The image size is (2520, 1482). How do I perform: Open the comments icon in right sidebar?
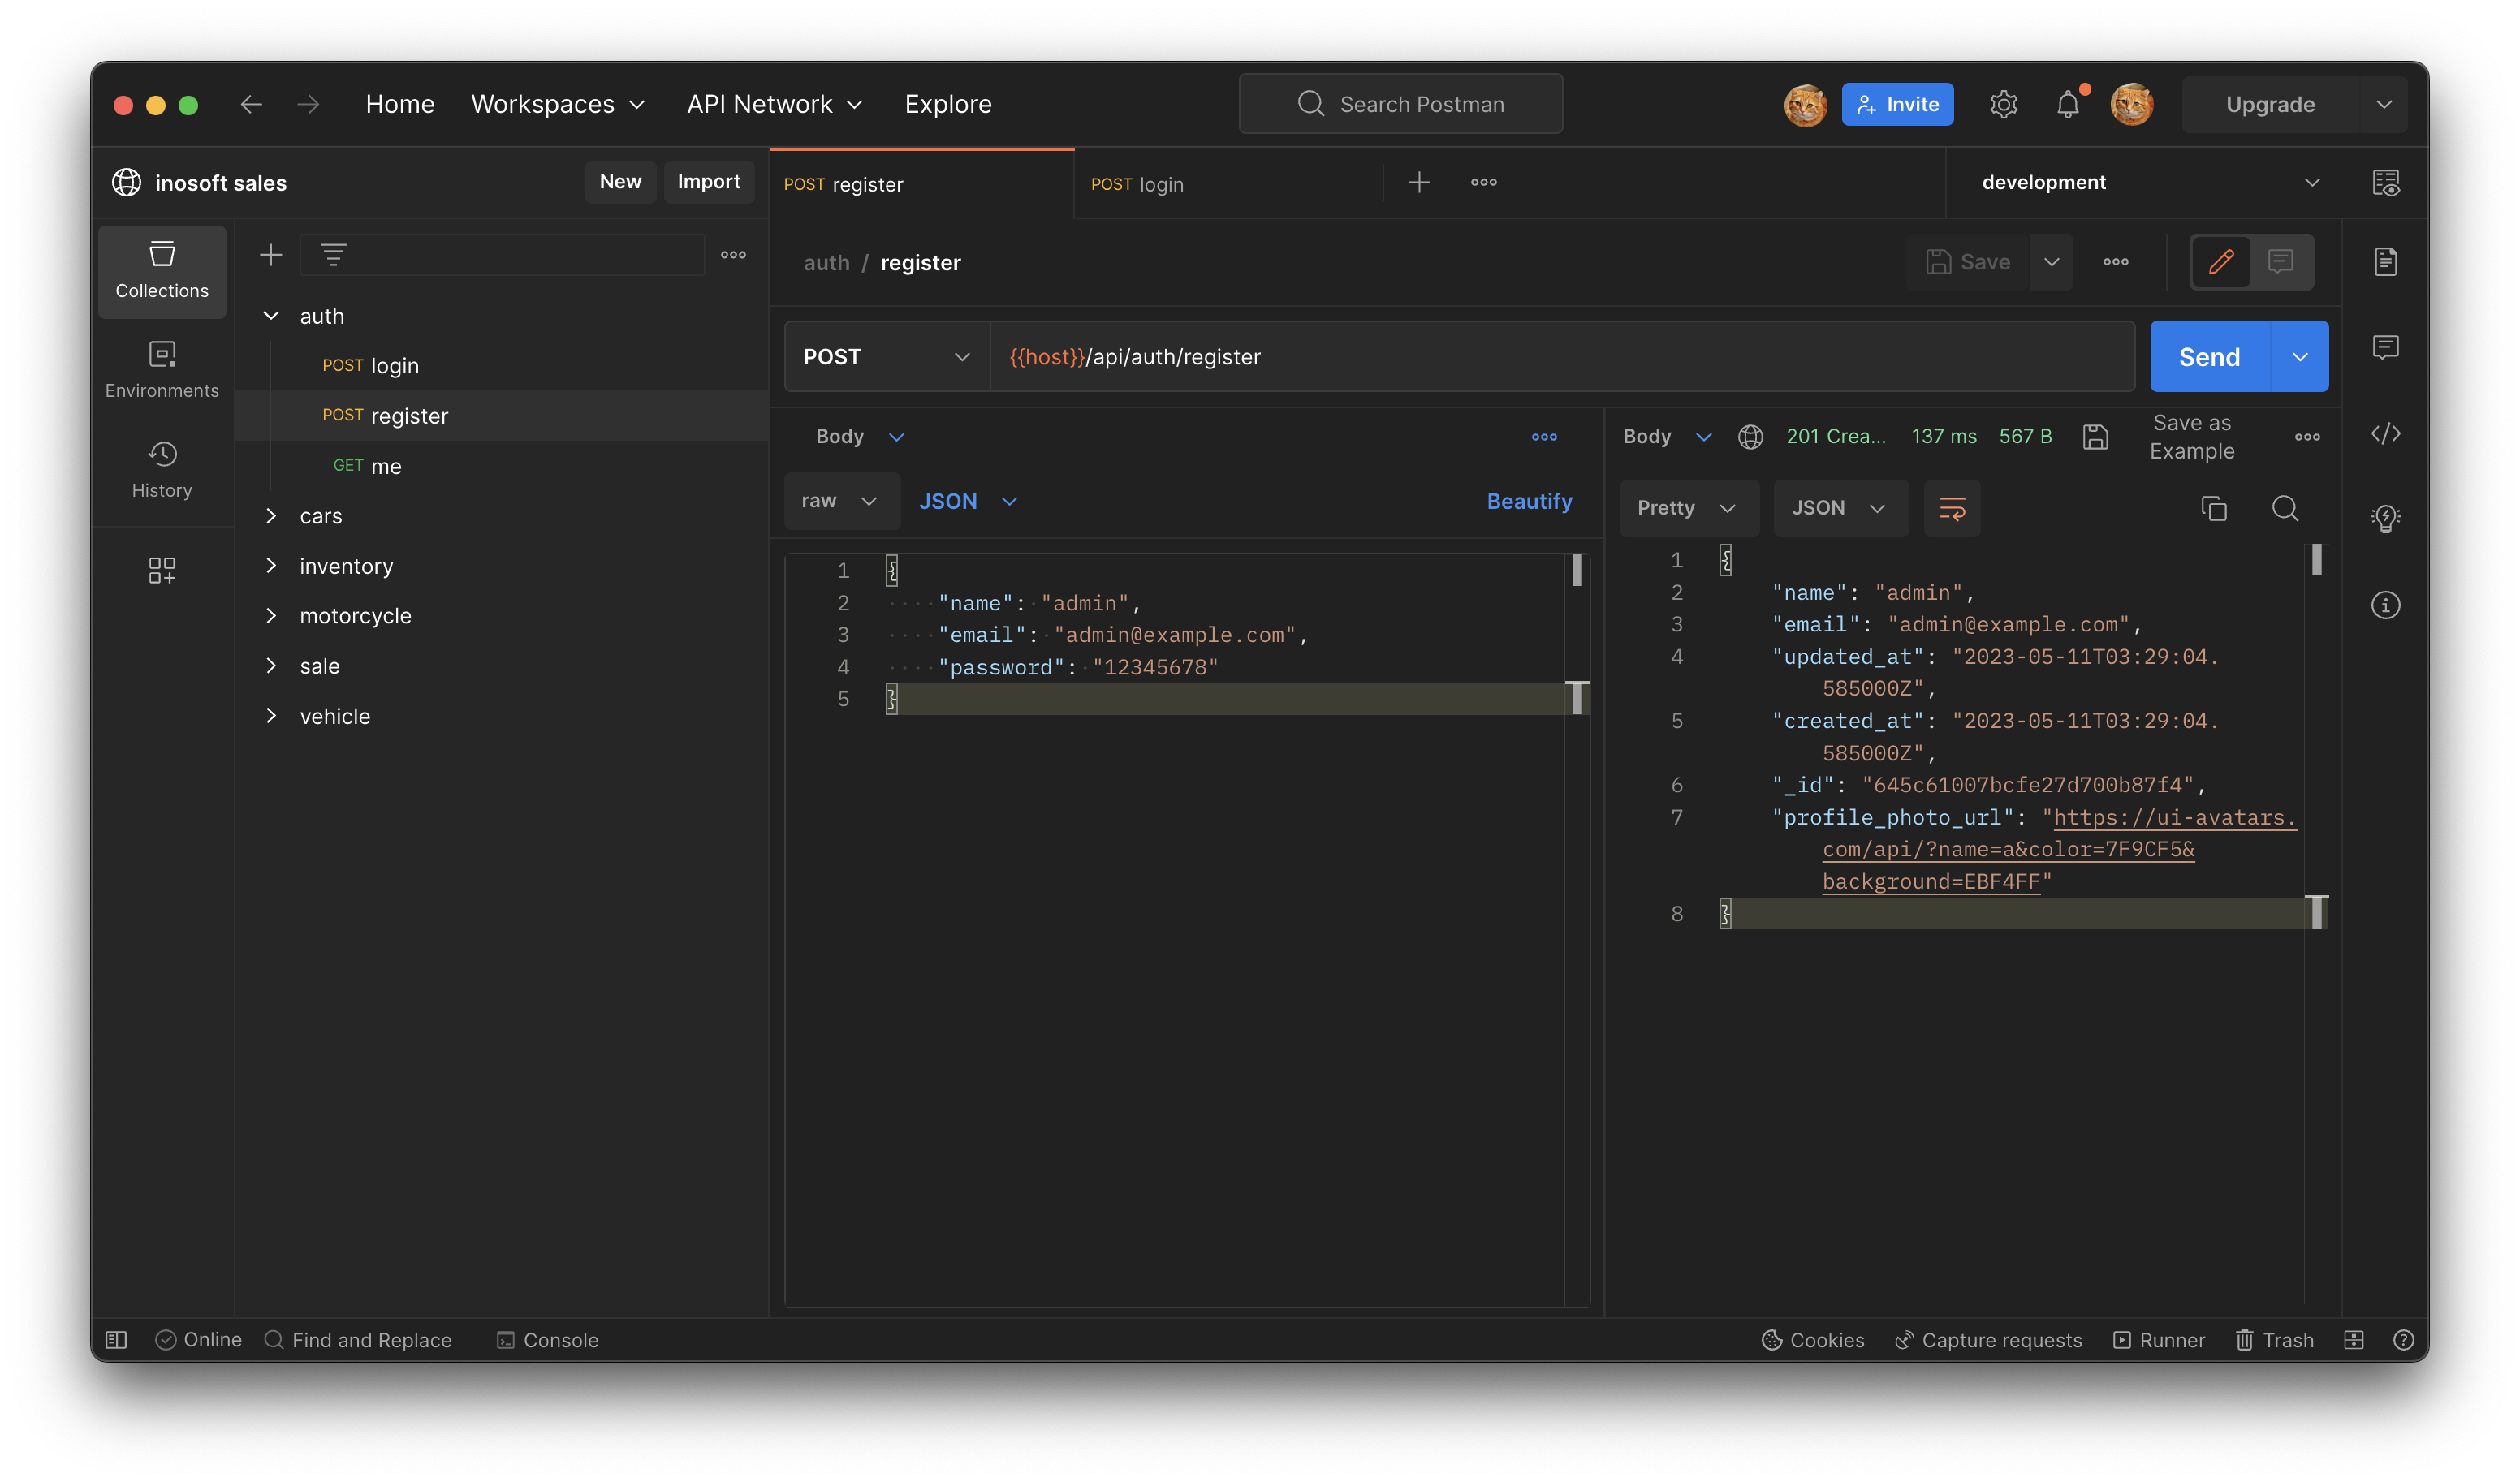tap(2386, 347)
